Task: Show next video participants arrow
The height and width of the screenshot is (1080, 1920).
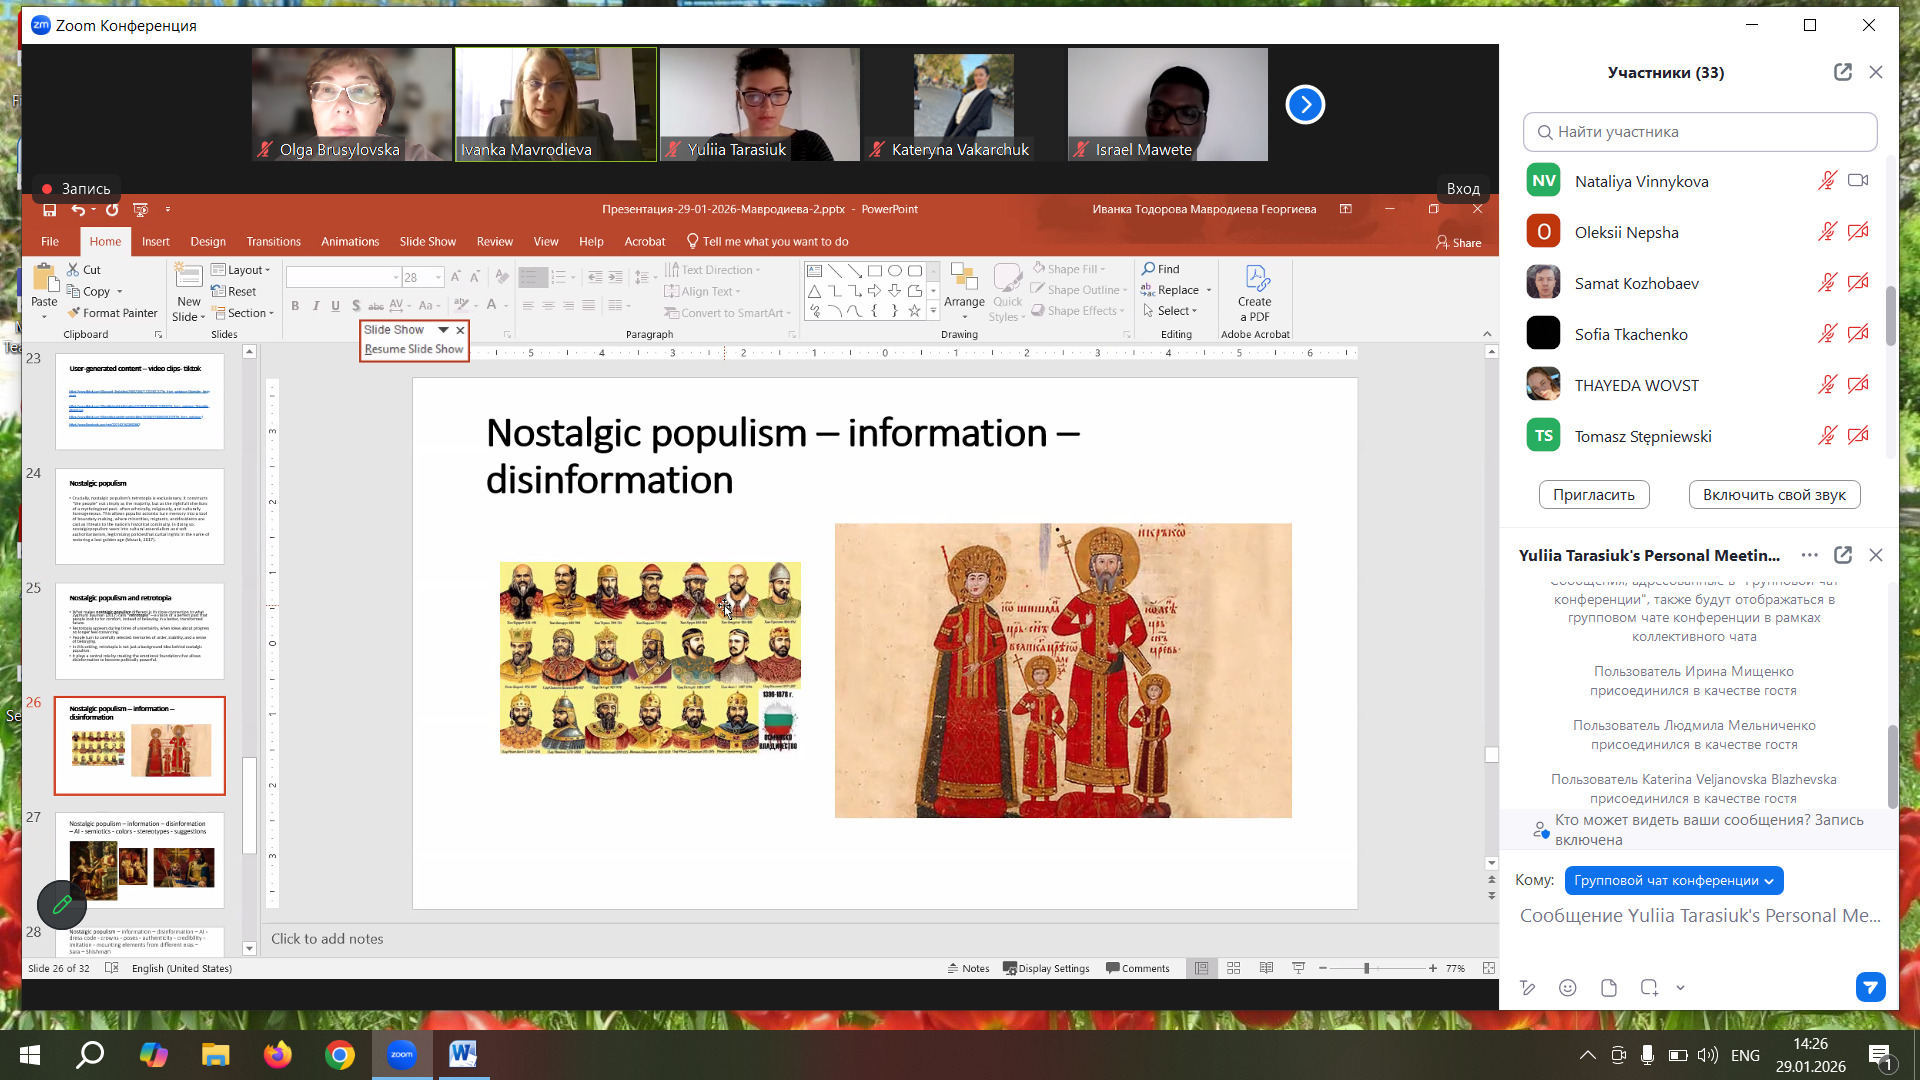Action: pyautogui.click(x=1304, y=104)
